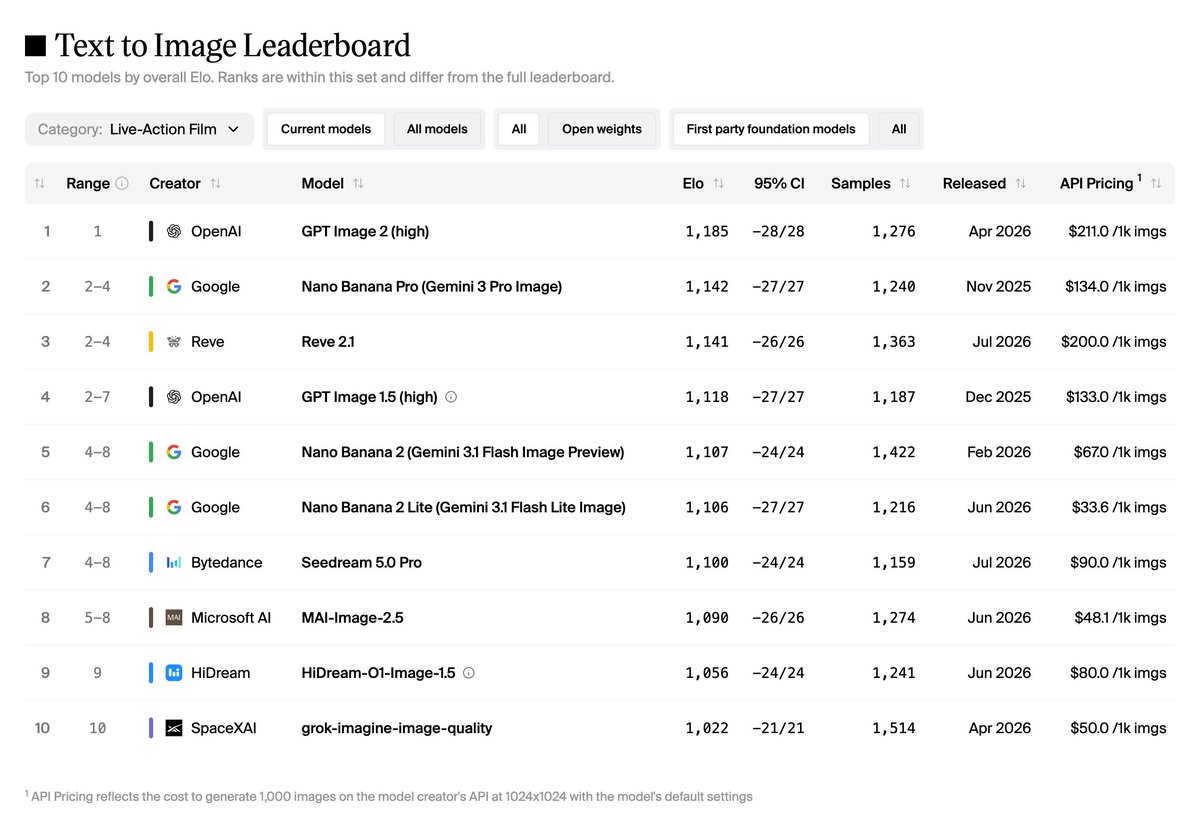The image size is (1200, 830).
Task: Click the price $134.0 /1k imgs
Action: pyautogui.click(x=1116, y=286)
